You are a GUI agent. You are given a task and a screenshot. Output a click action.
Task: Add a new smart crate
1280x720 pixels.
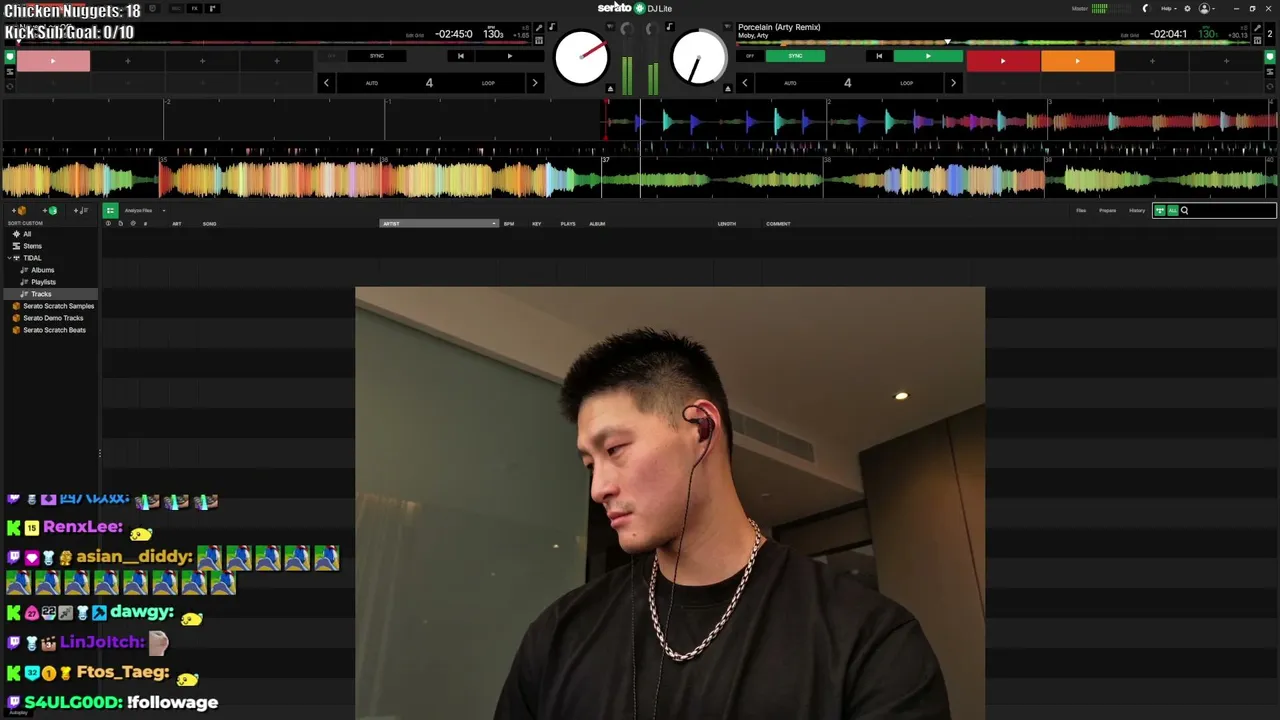[50, 211]
